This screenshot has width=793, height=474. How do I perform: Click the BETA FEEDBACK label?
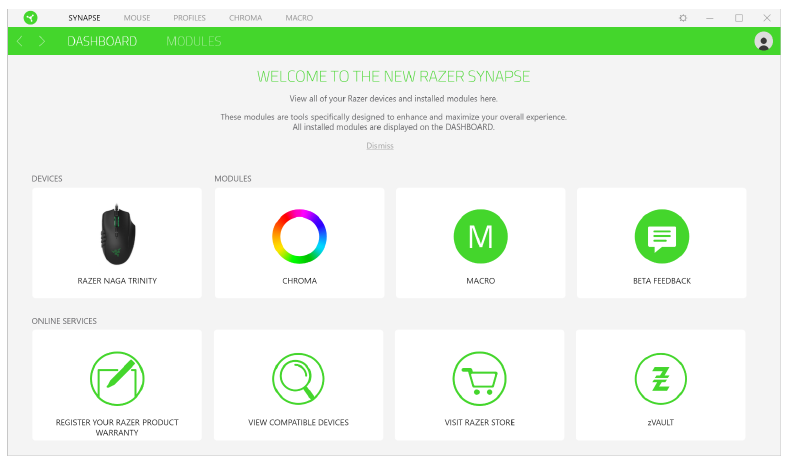662,281
